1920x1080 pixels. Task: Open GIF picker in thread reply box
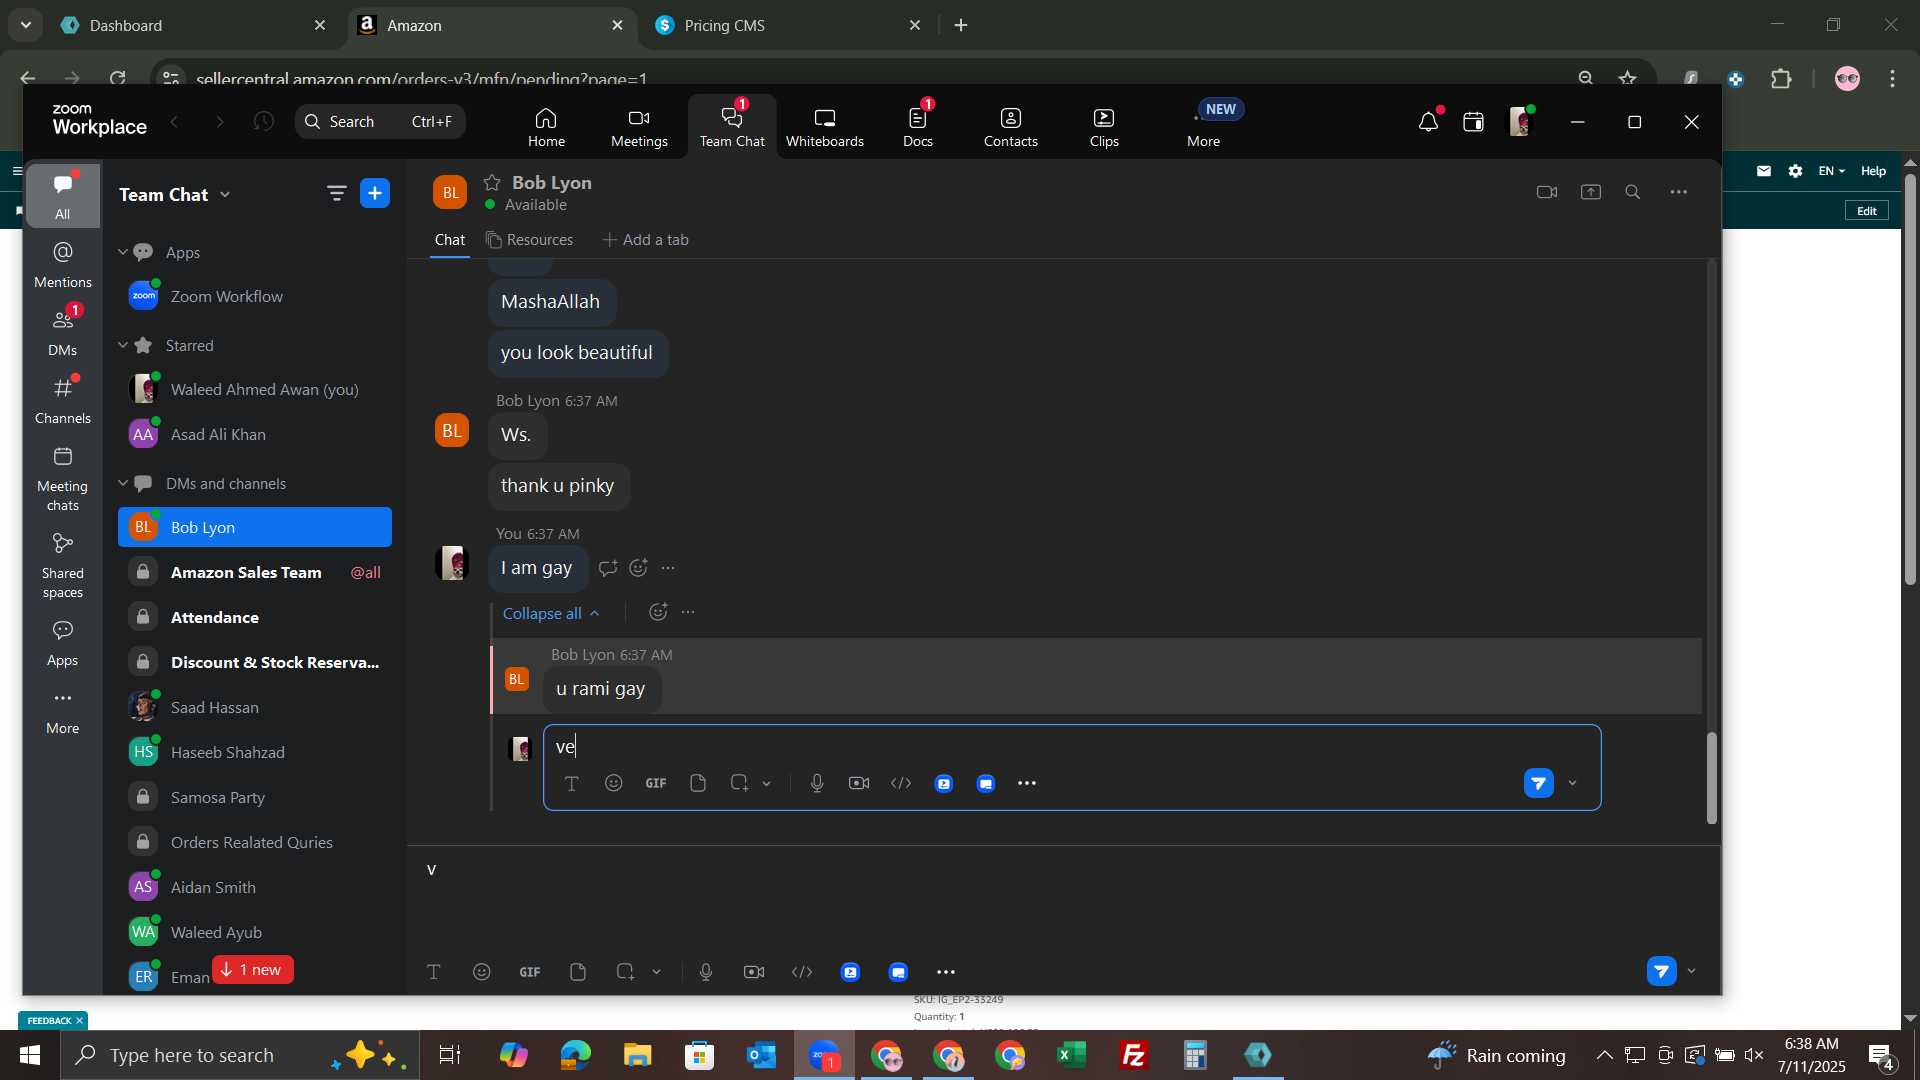coord(656,783)
